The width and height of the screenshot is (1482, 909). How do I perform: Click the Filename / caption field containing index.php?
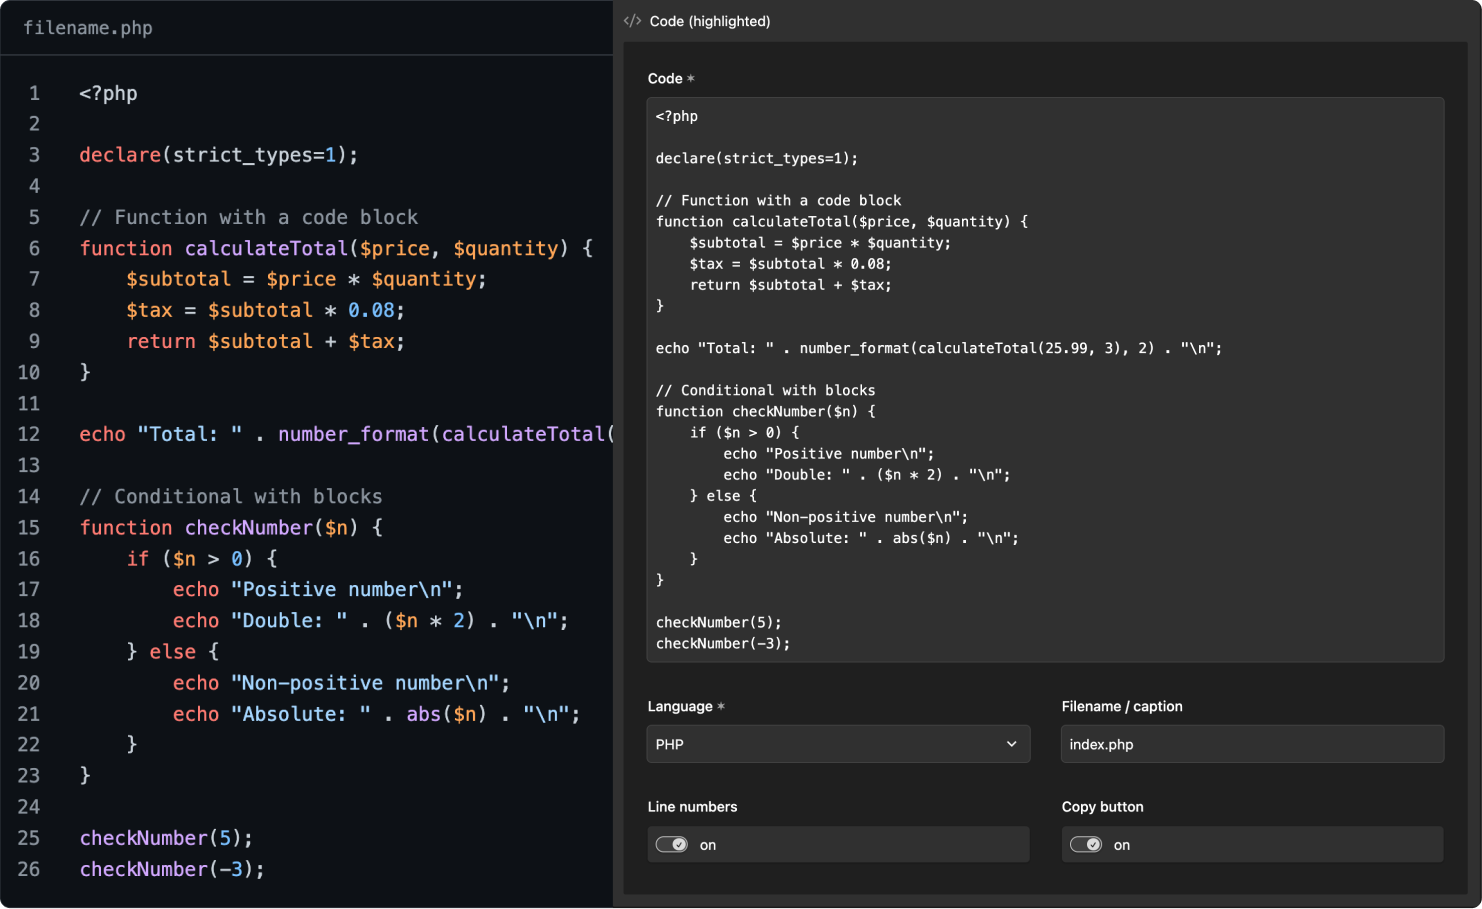coord(1252,744)
